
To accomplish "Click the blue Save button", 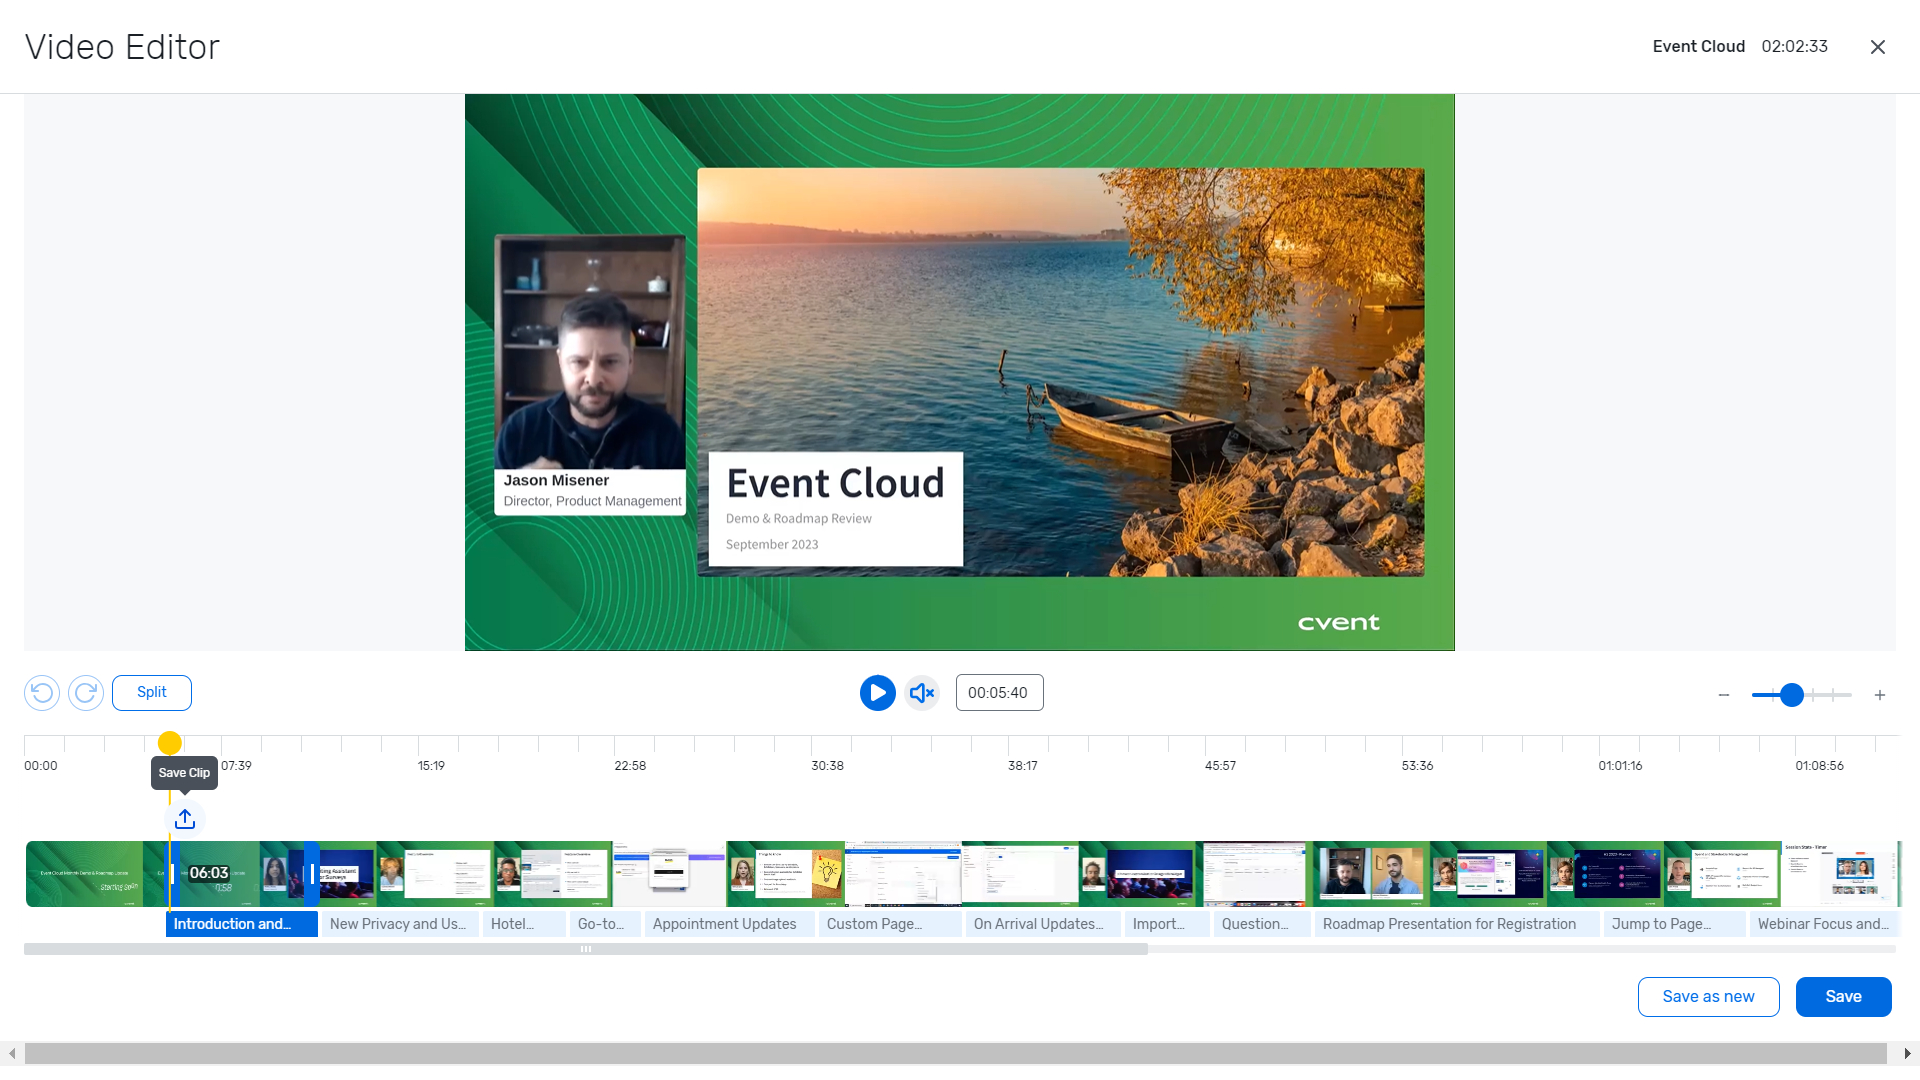I will pos(1844,997).
